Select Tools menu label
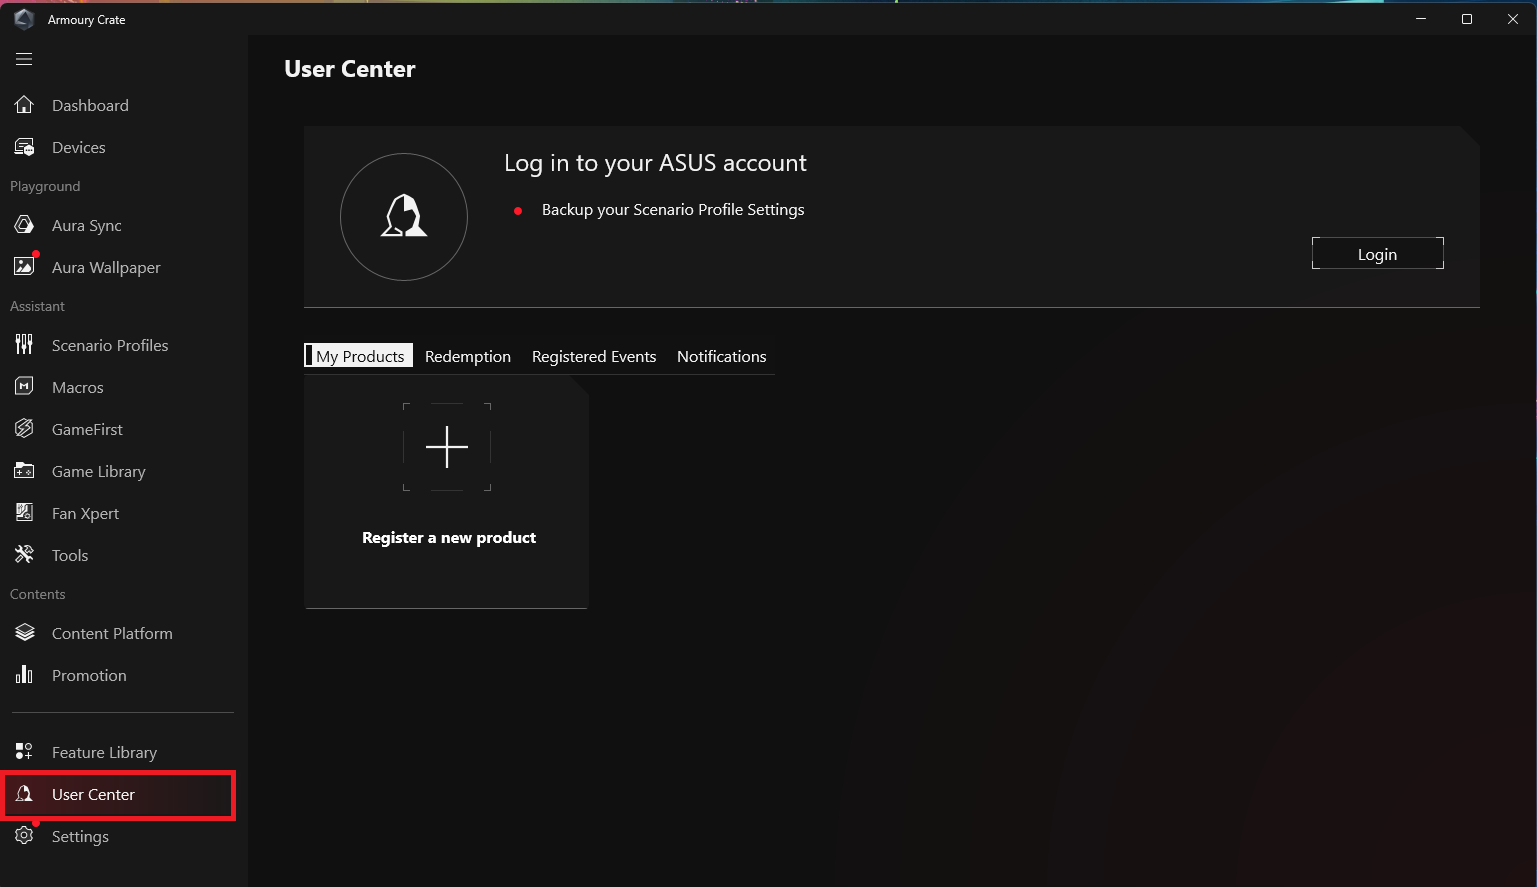Image resolution: width=1537 pixels, height=887 pixels. [x=70, y=555]
